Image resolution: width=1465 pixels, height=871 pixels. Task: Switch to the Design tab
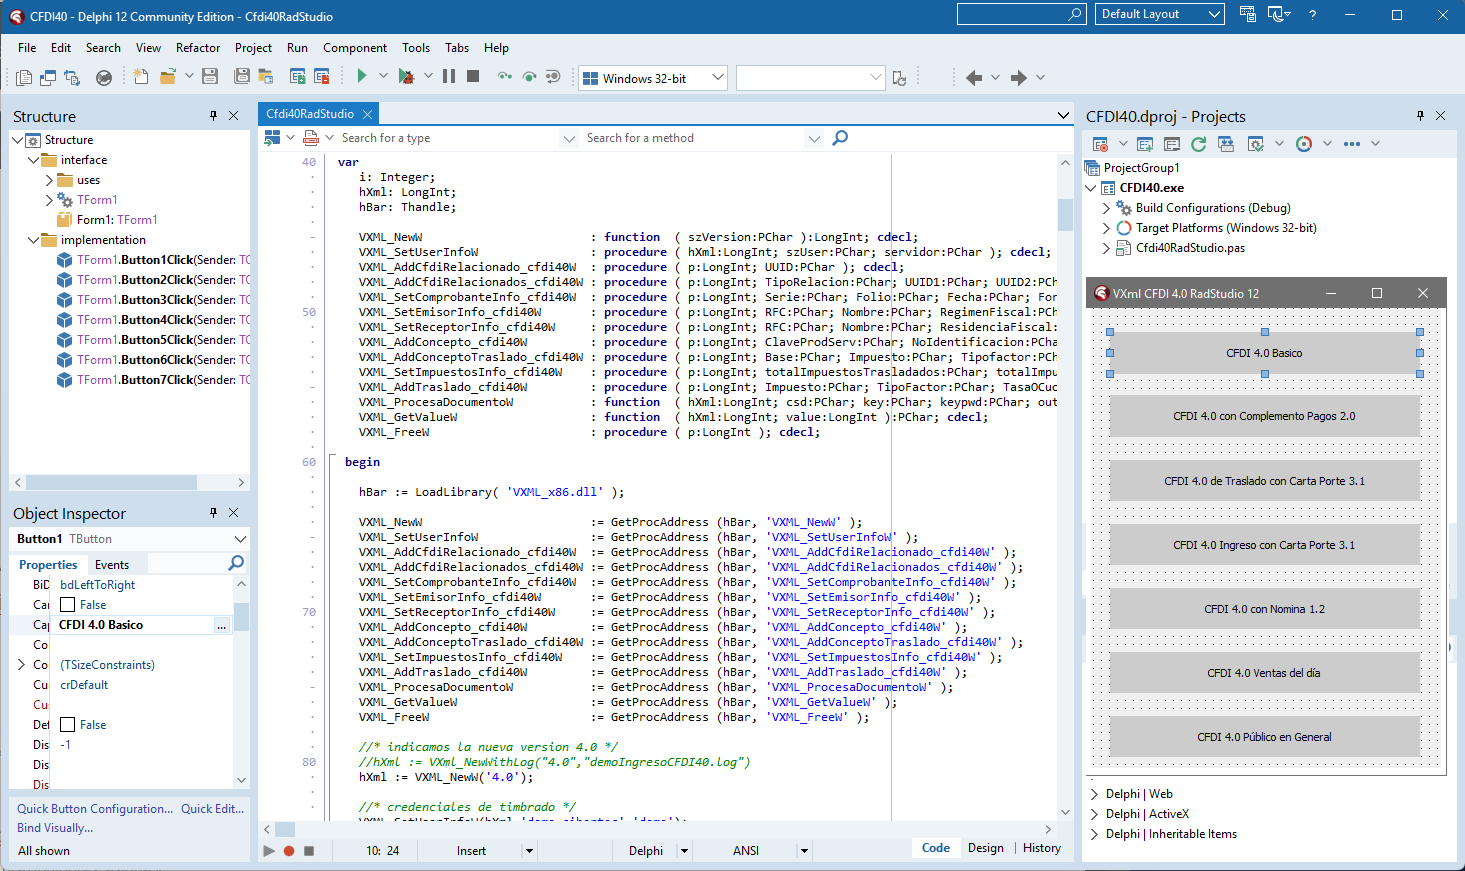tap(986, 848)
